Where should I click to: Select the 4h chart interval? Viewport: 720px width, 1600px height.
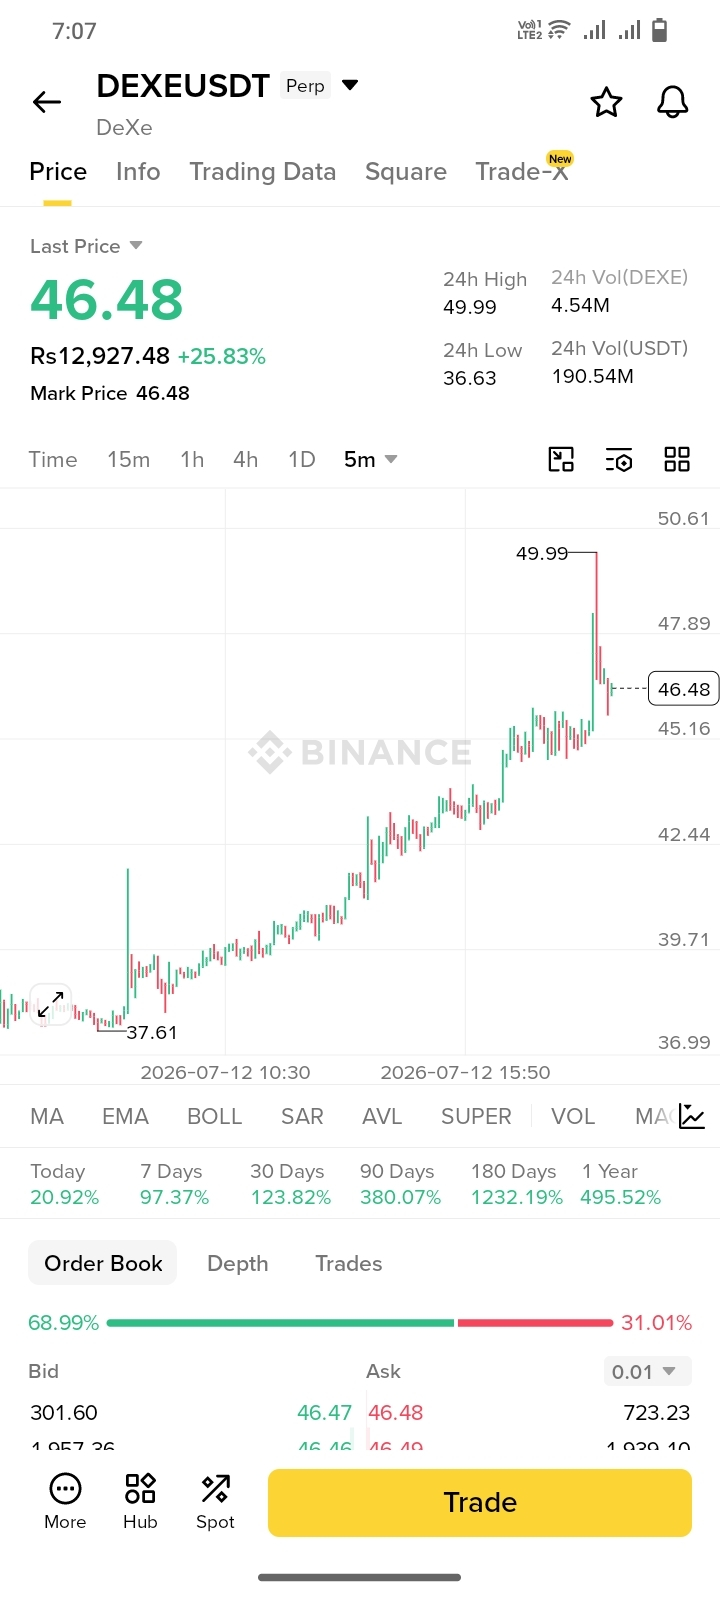pyautogui.click(x=246, y=459)
